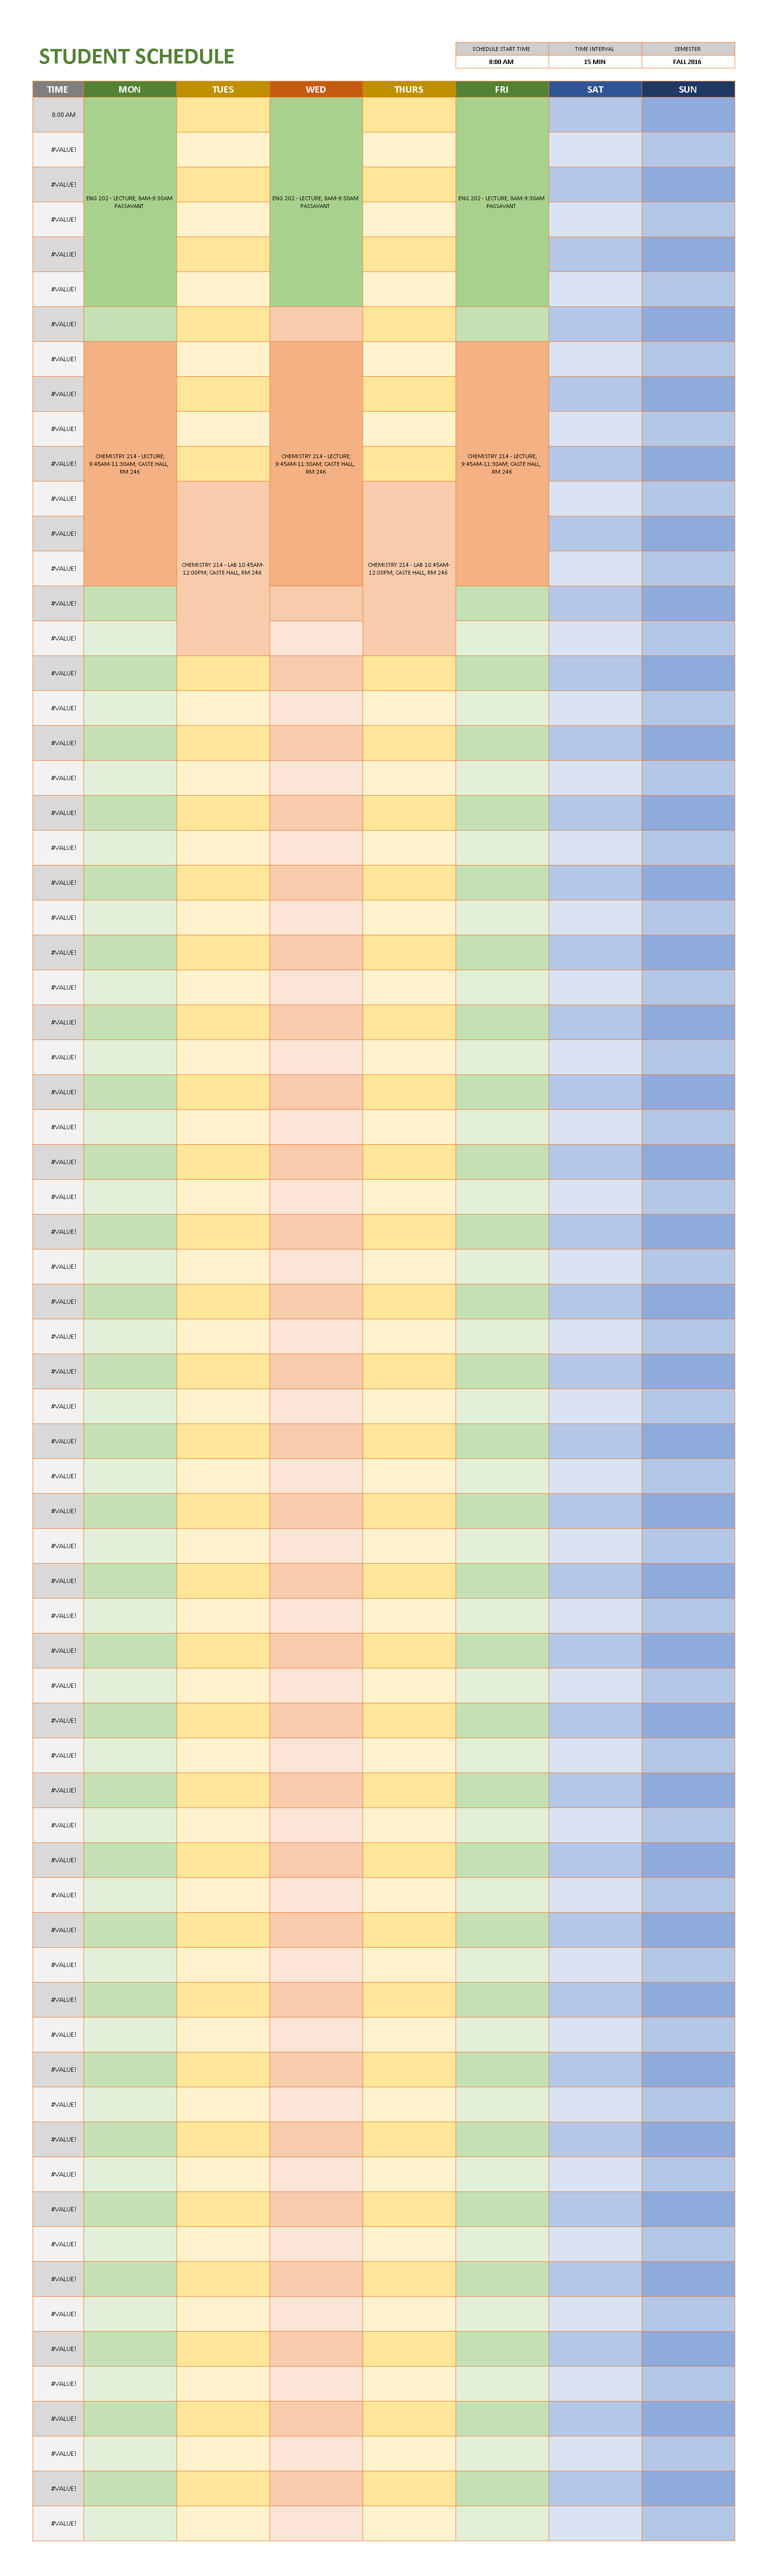
Task: Select the MON column header
Action: 130,89
